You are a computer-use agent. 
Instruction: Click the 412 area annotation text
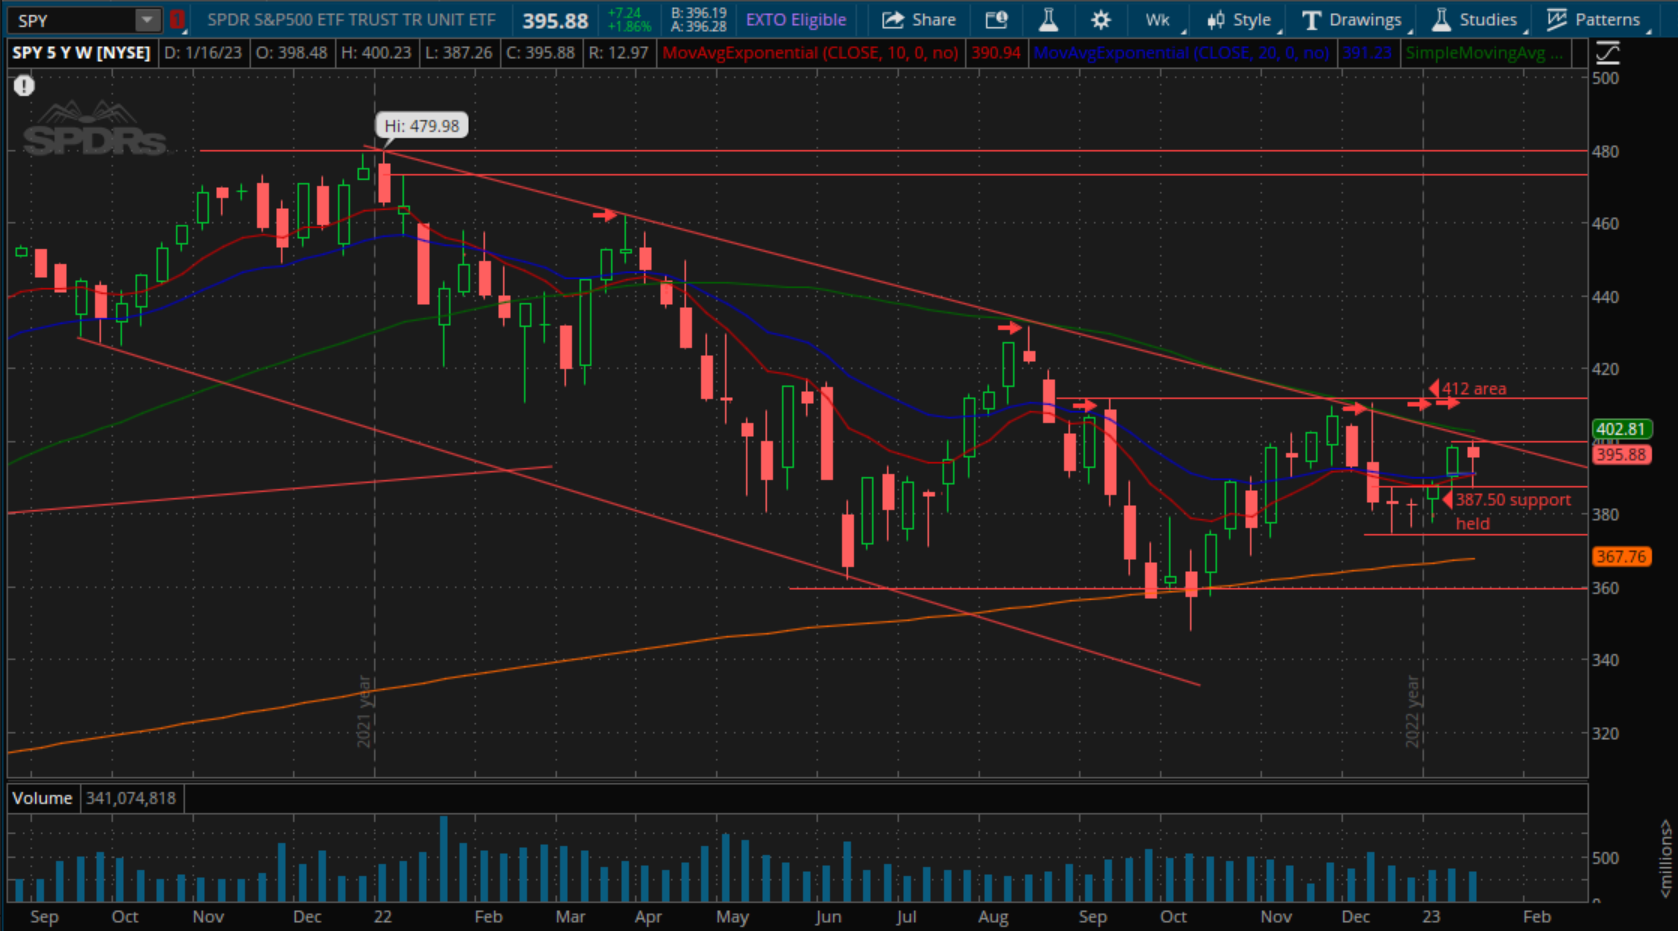point(1473,389)
